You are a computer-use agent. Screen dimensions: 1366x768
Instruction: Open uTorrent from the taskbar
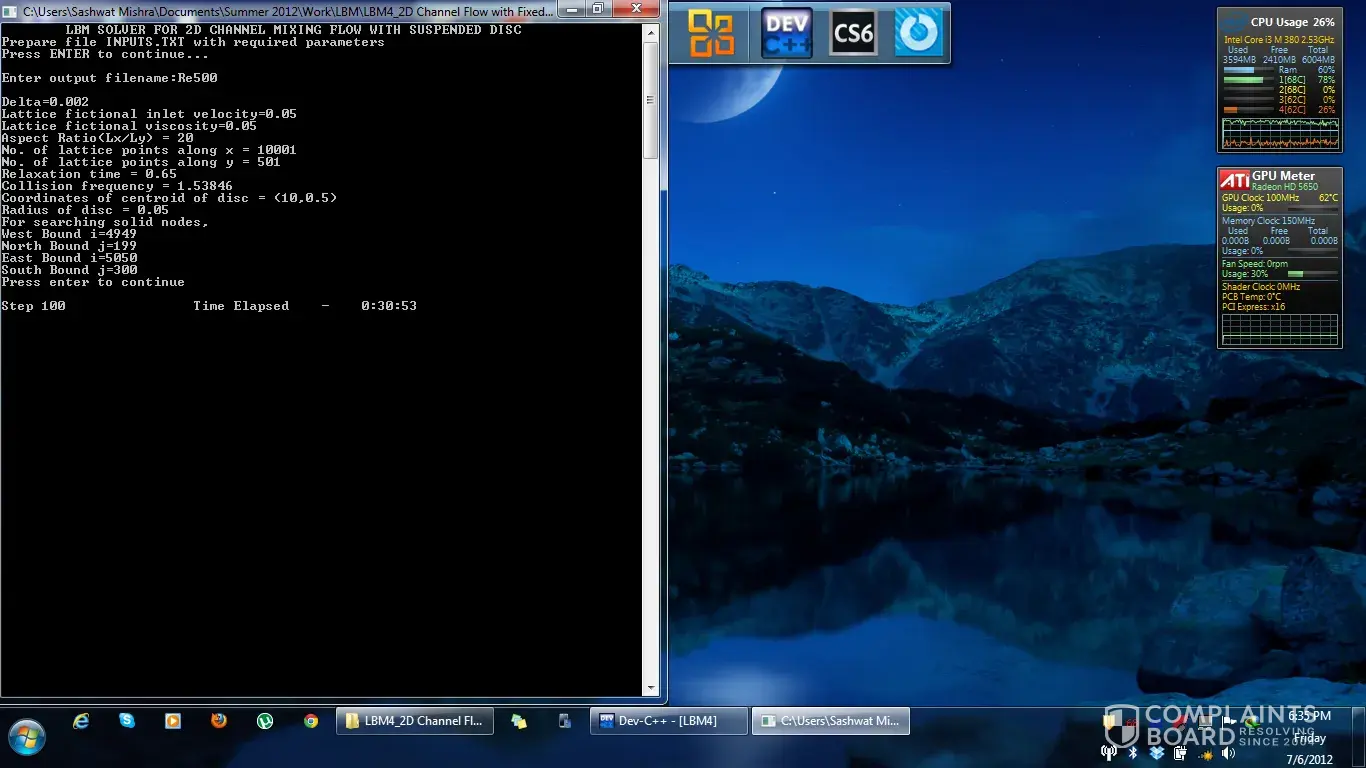coord(265,721)
